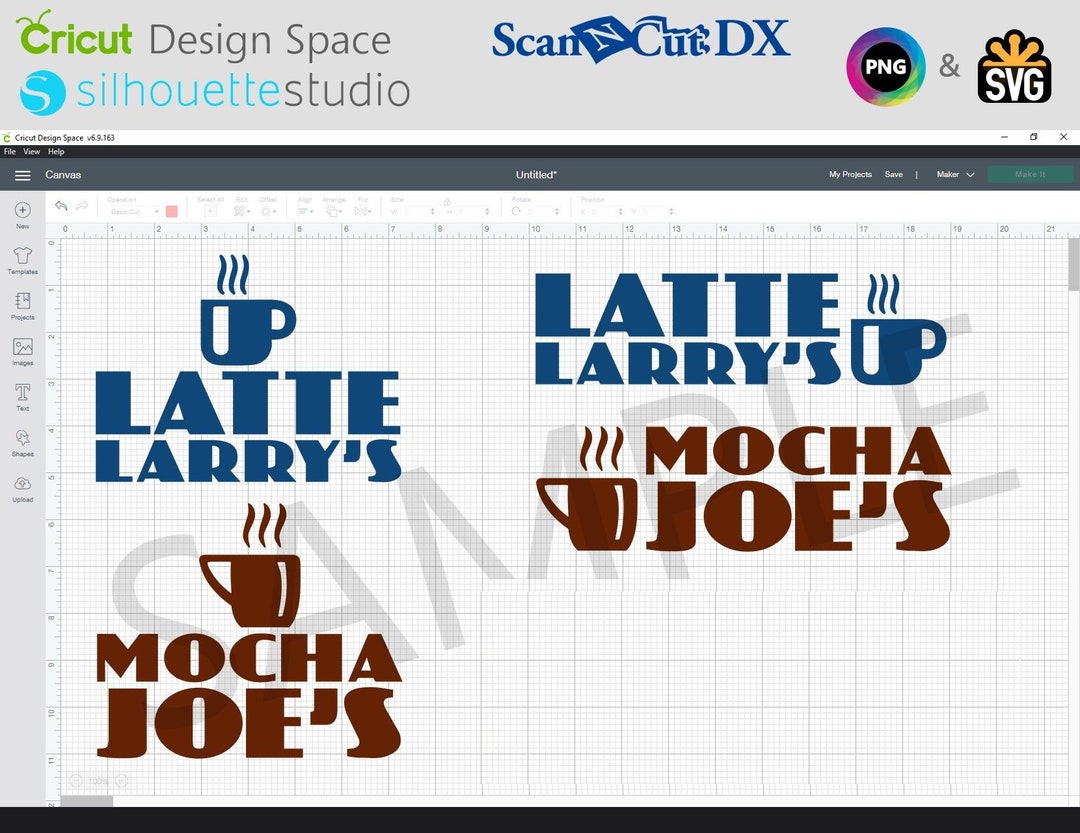The image size is (1080, 833).
Task: Open the Arrange dropdown
Action: [x=334, y=211]
